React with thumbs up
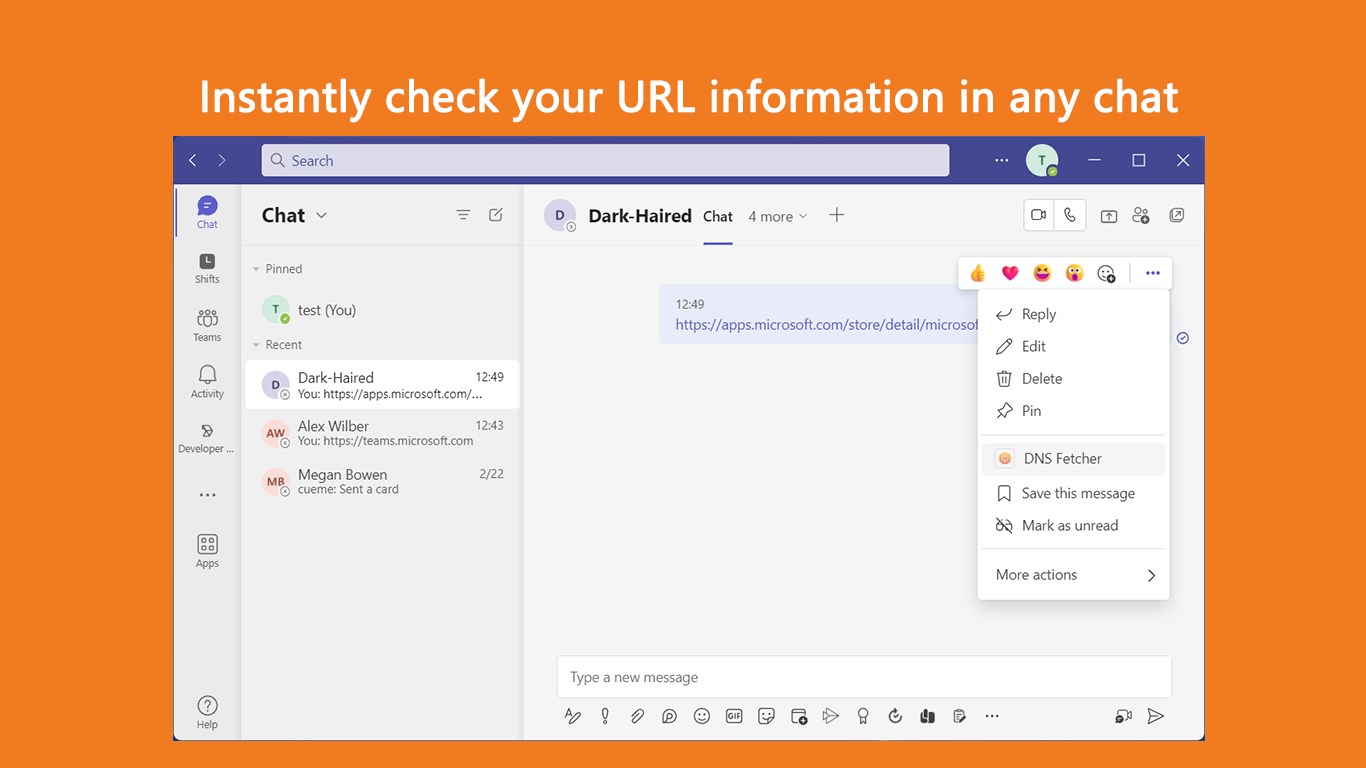This screenshot has width=1366, height=768. [978, 273]
